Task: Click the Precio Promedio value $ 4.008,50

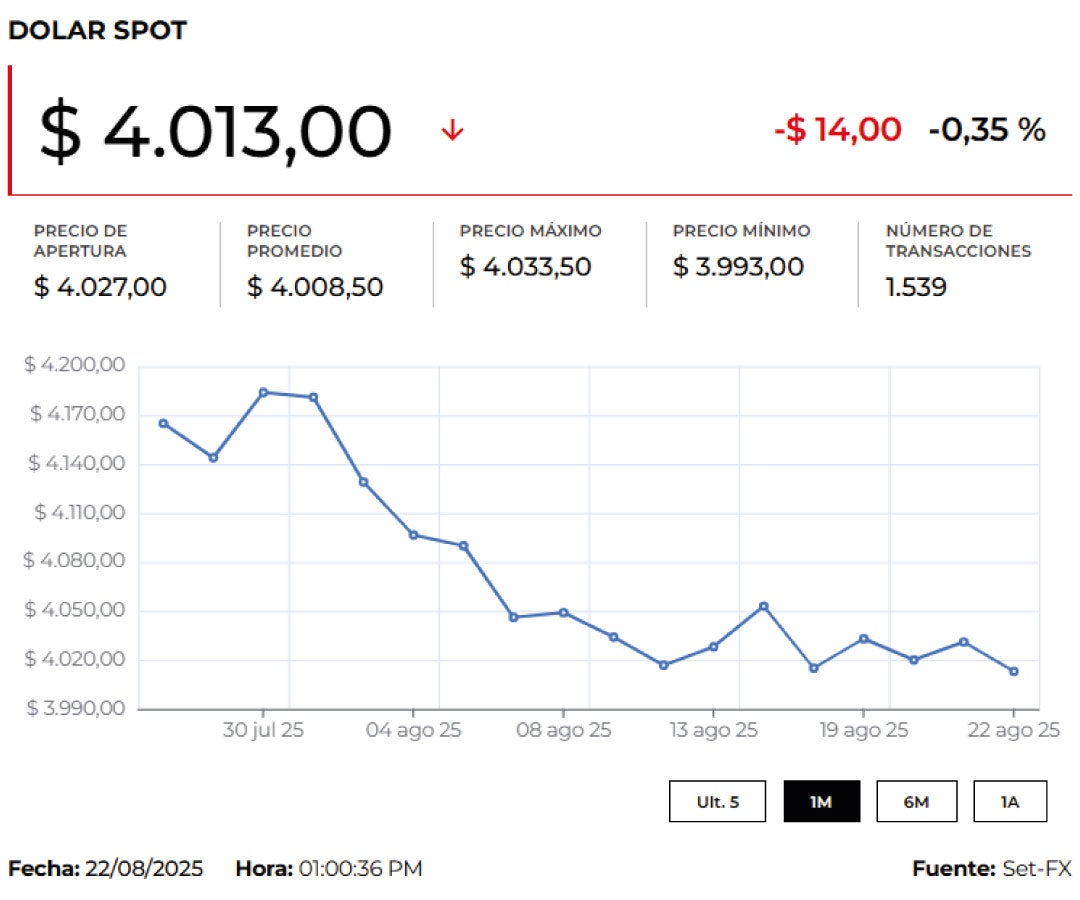Action: [314, 288]
